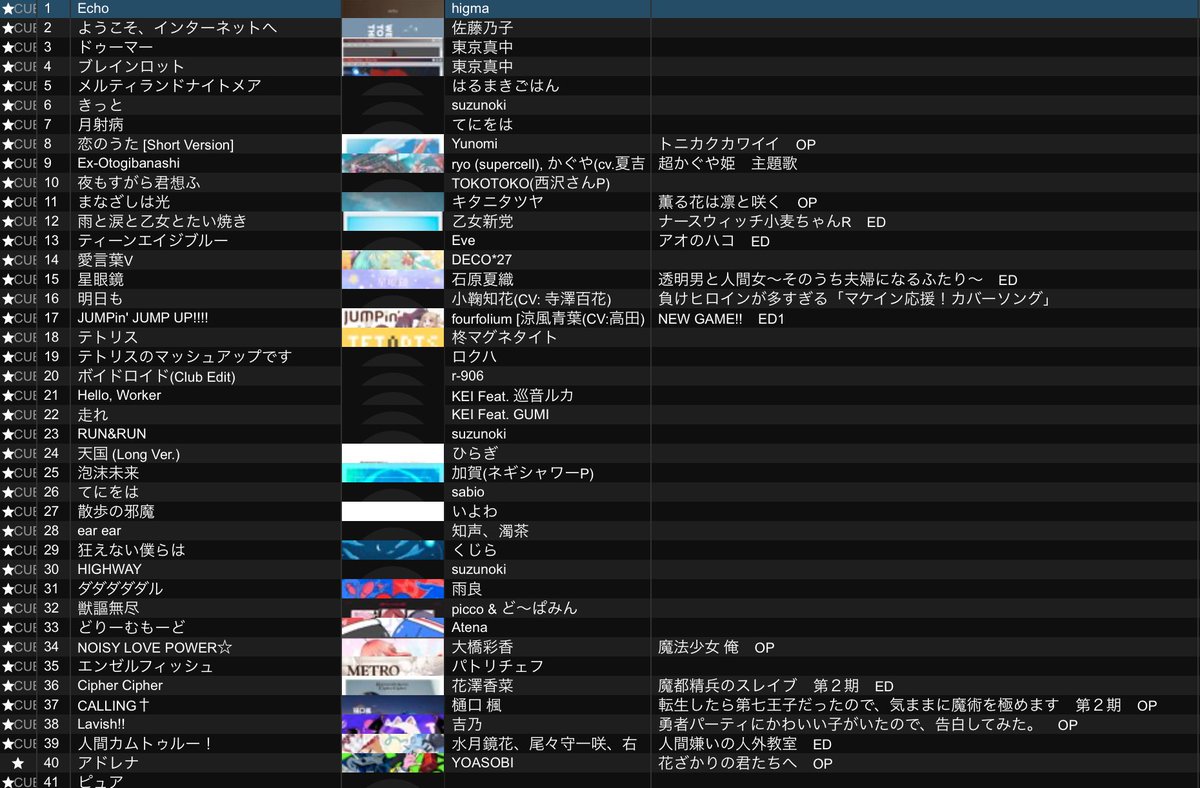Toggle the star rating on "恋のうた [Short Version]"
The height and width of the screenshot is (788, 1200).
point(8,143)
